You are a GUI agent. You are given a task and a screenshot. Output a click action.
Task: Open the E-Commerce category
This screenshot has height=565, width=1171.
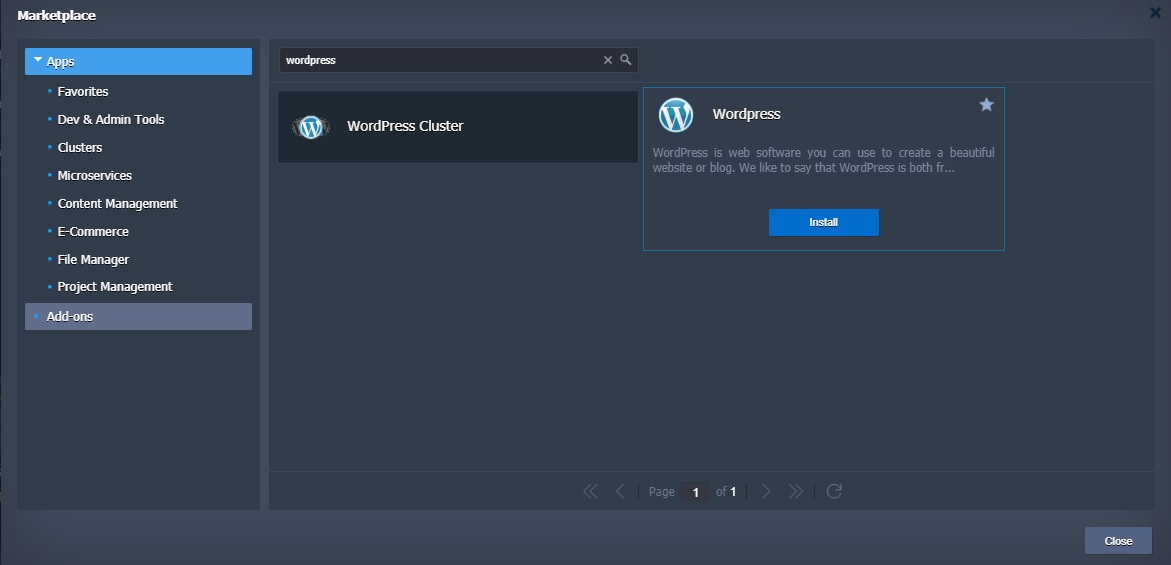point(93,231)
